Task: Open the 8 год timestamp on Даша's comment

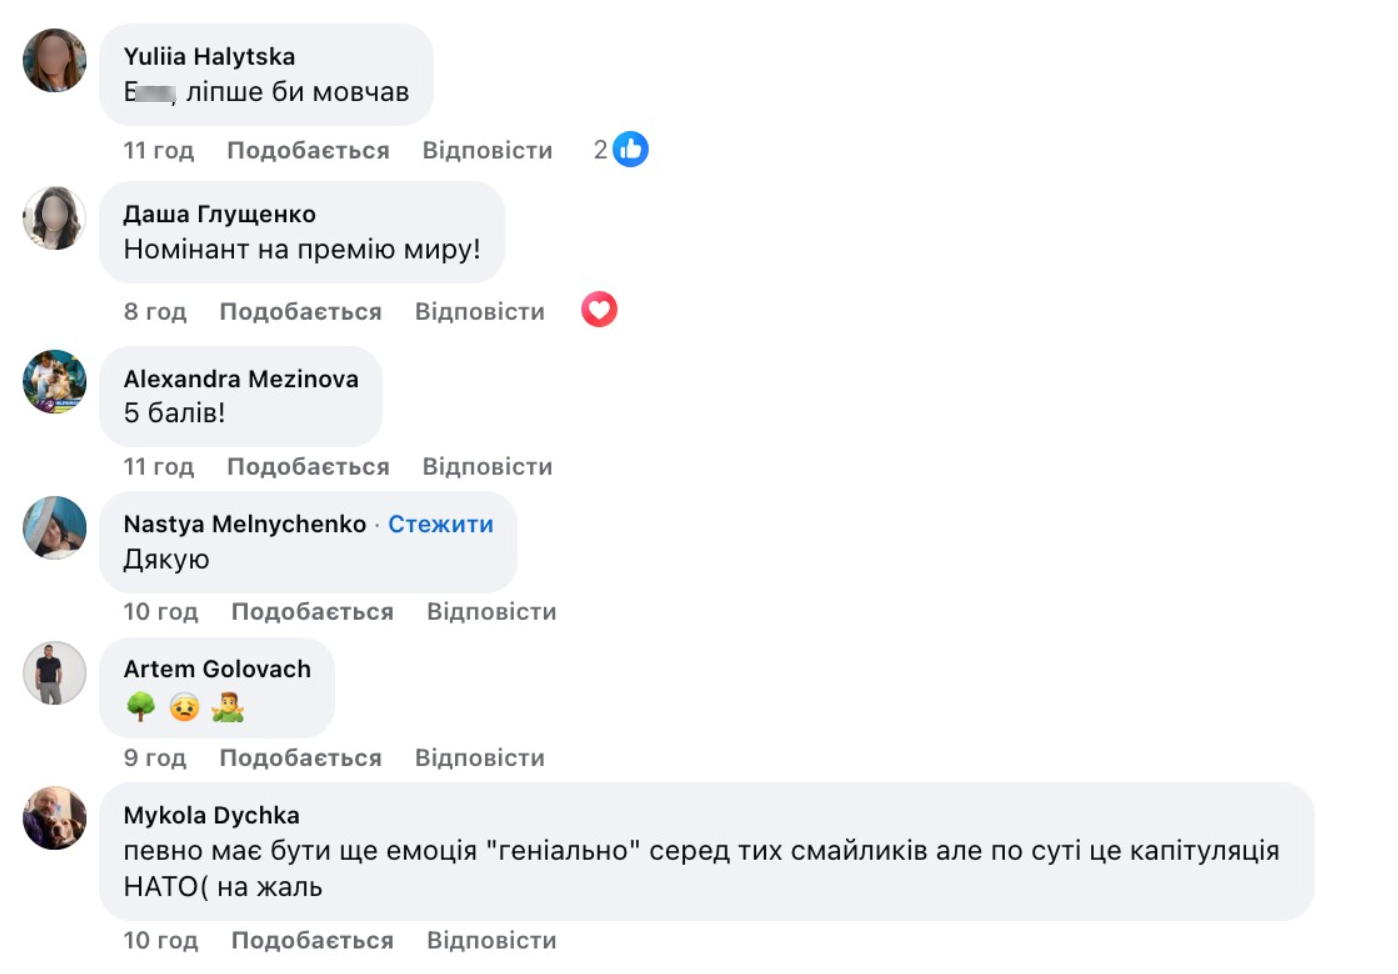Action: coord(155,312)
